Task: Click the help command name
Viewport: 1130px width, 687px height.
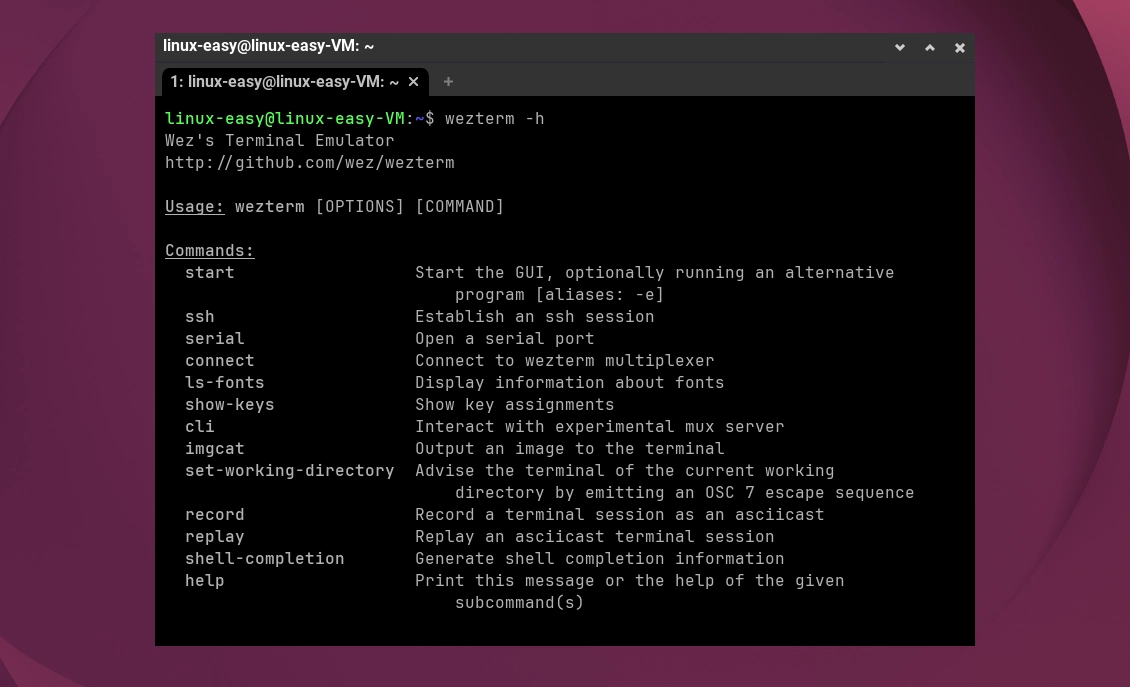Action: click(x=205, y=580)
